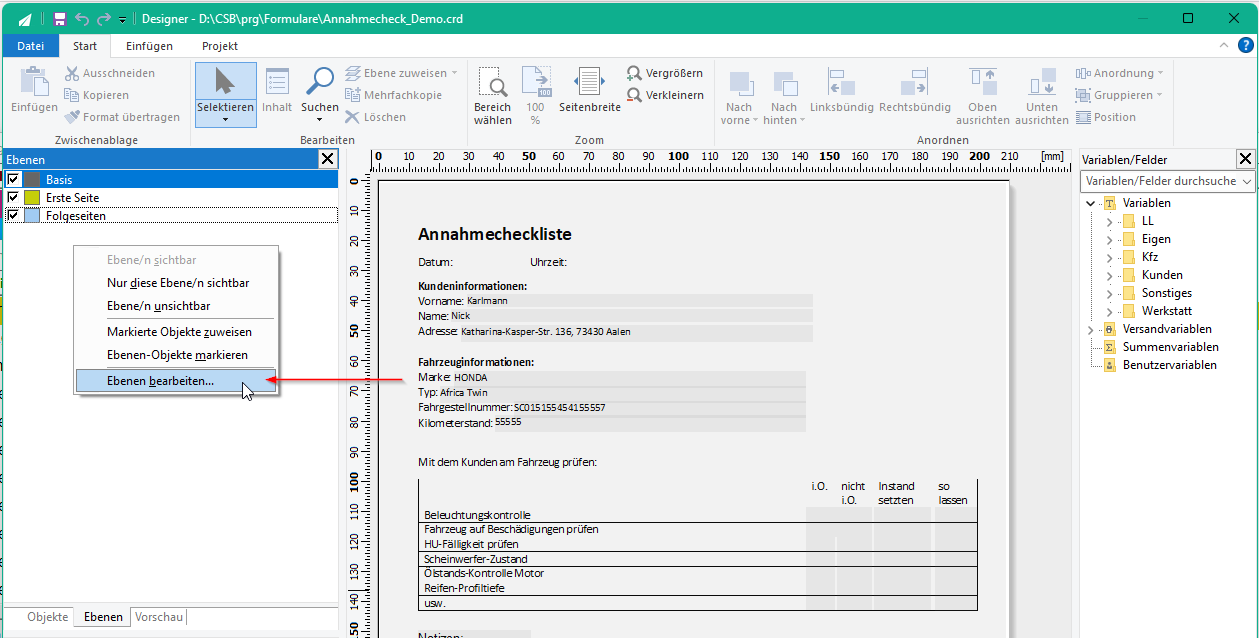Viewport: 1259px width, 638px height.
Task: Select Benutzervariablen in the tree
Action: click(x=1169, y=365)
